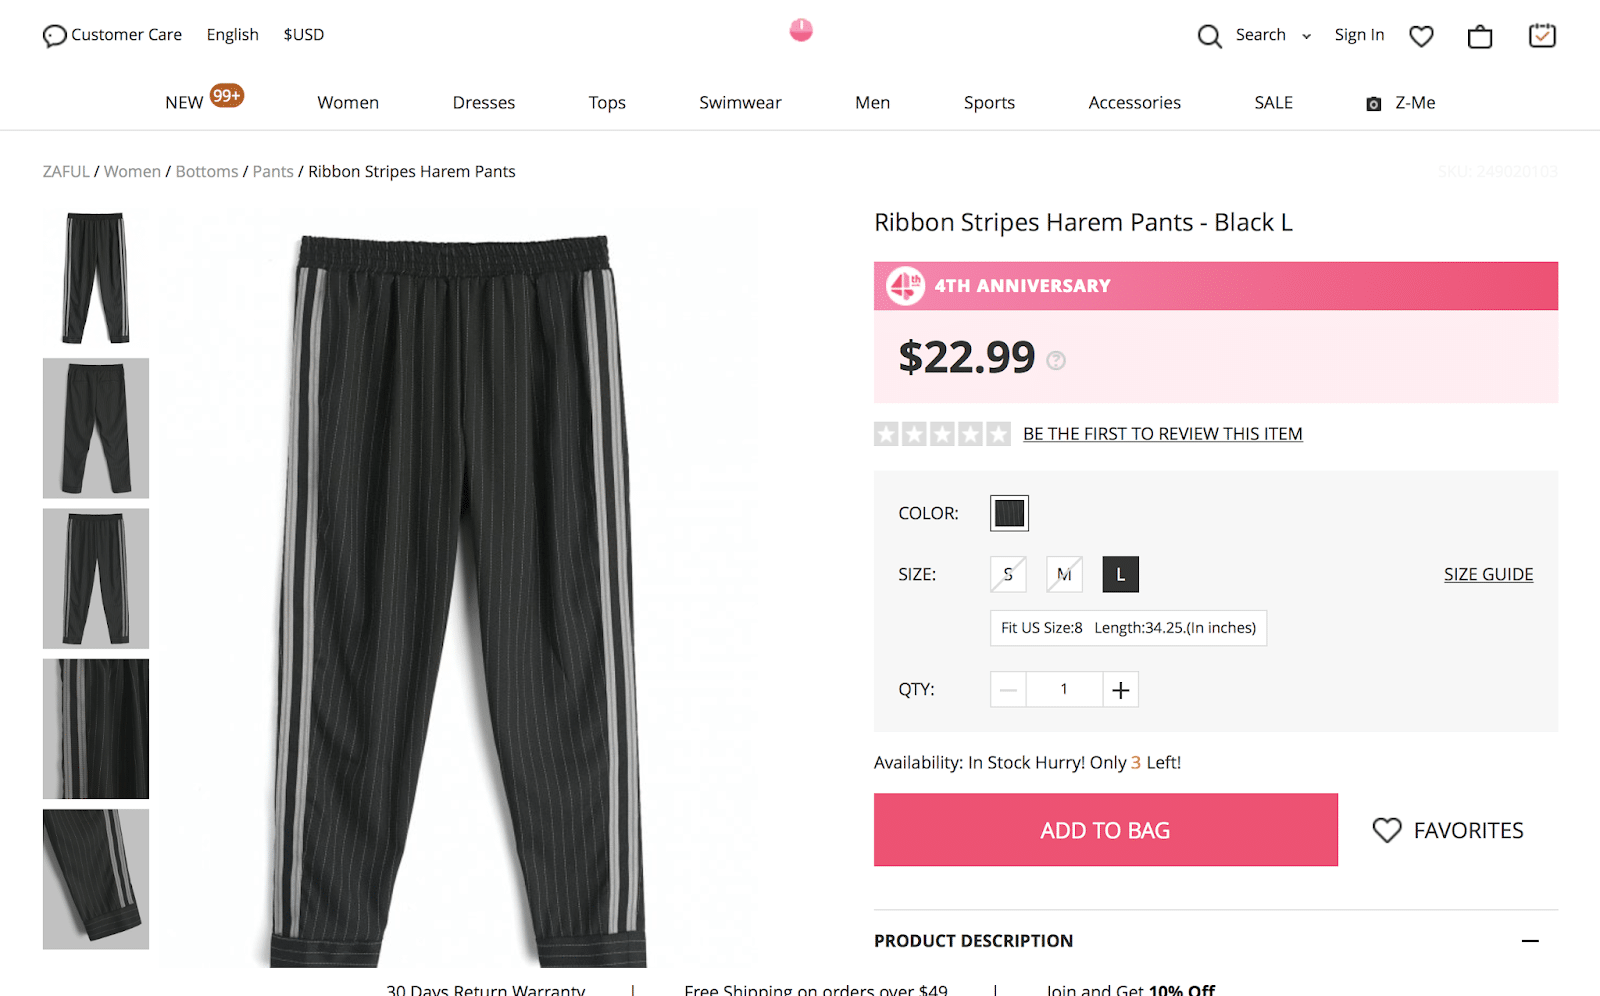Select the black color swatch

[x=1009, y=513]
